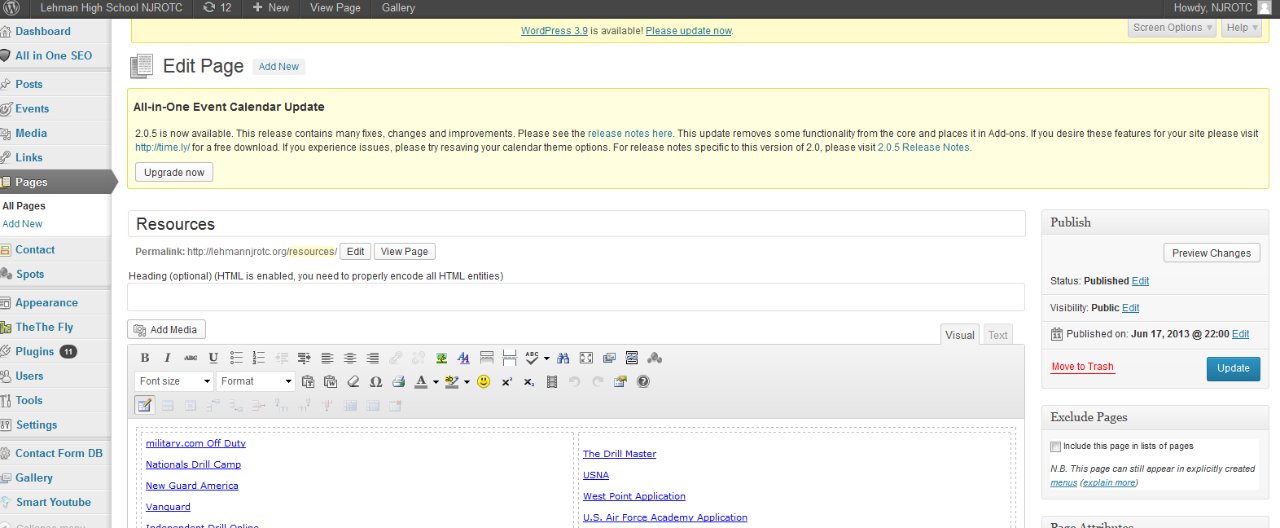Switch to the Text editor tab
The height and width of the screenshot is (528, 1280).
(x=998, y=335)
